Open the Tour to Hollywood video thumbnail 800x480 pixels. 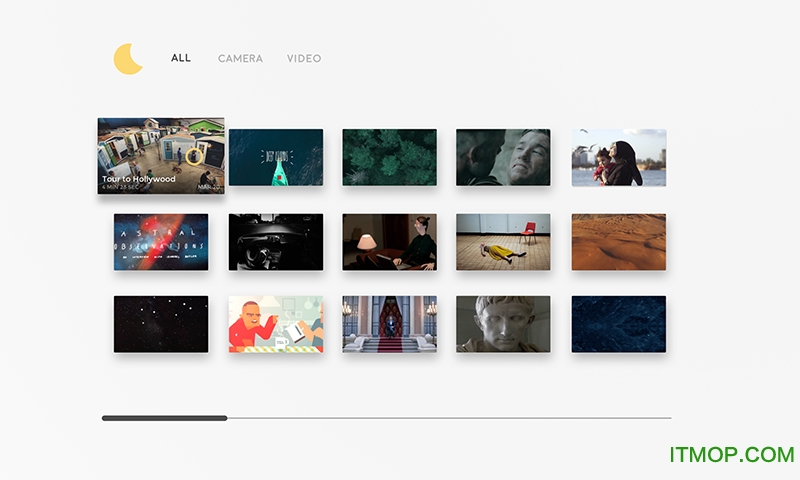coord(160,155)
